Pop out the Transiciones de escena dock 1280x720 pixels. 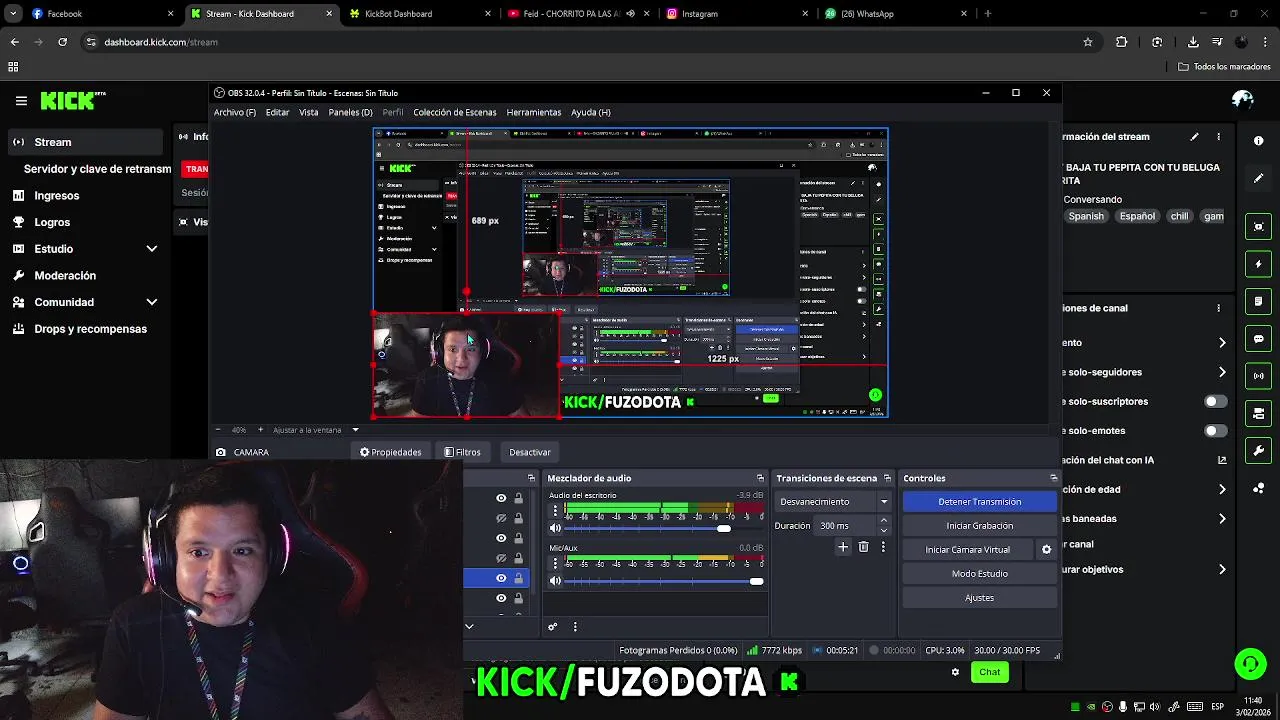coord(886,478)
